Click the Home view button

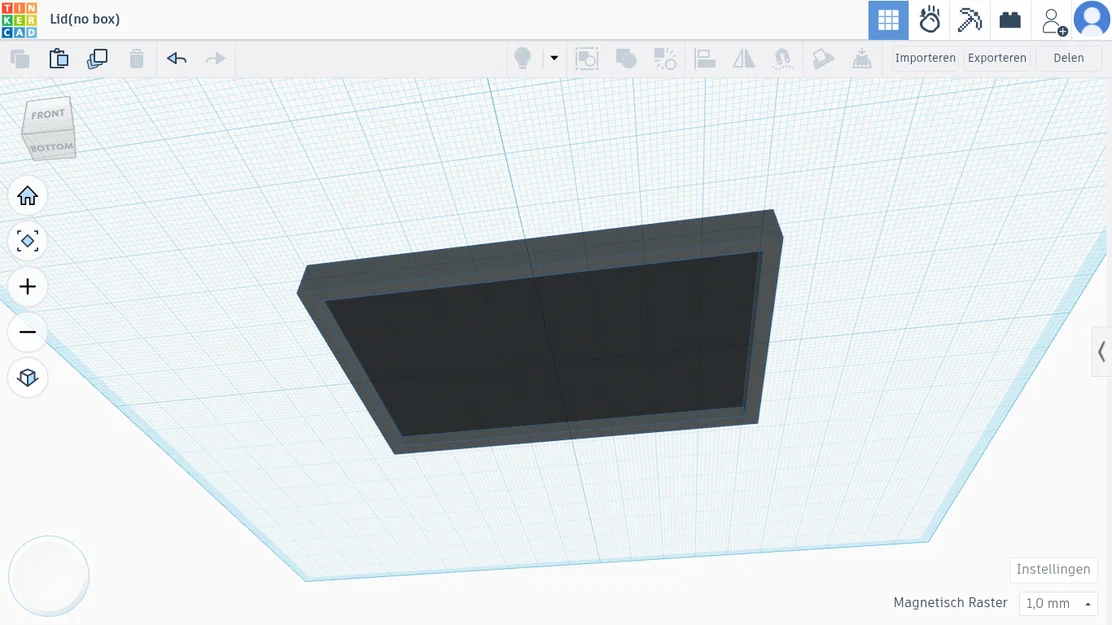[x=28, y=196]
